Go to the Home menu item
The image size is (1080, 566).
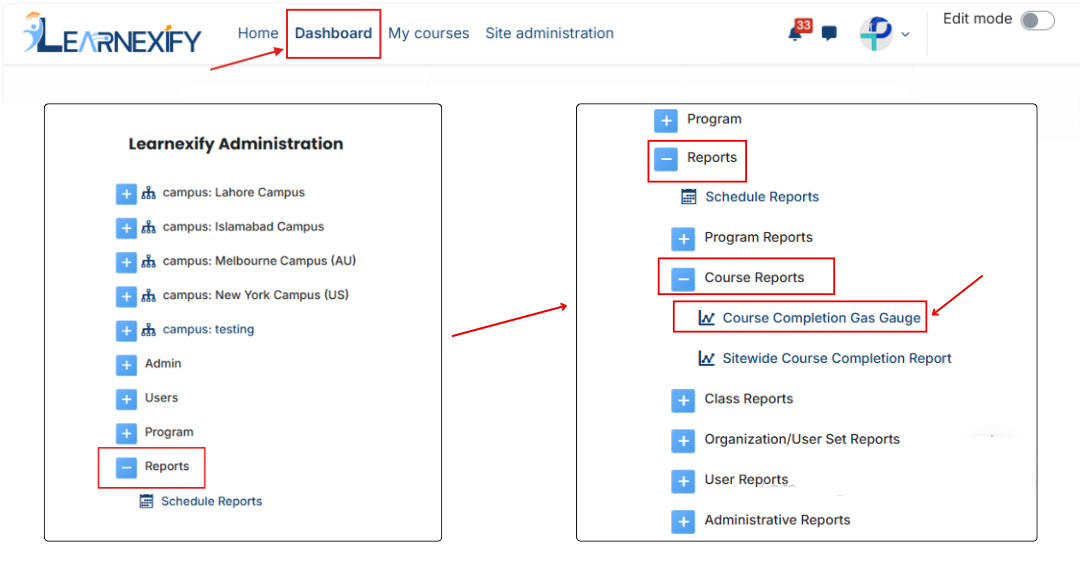258,33
